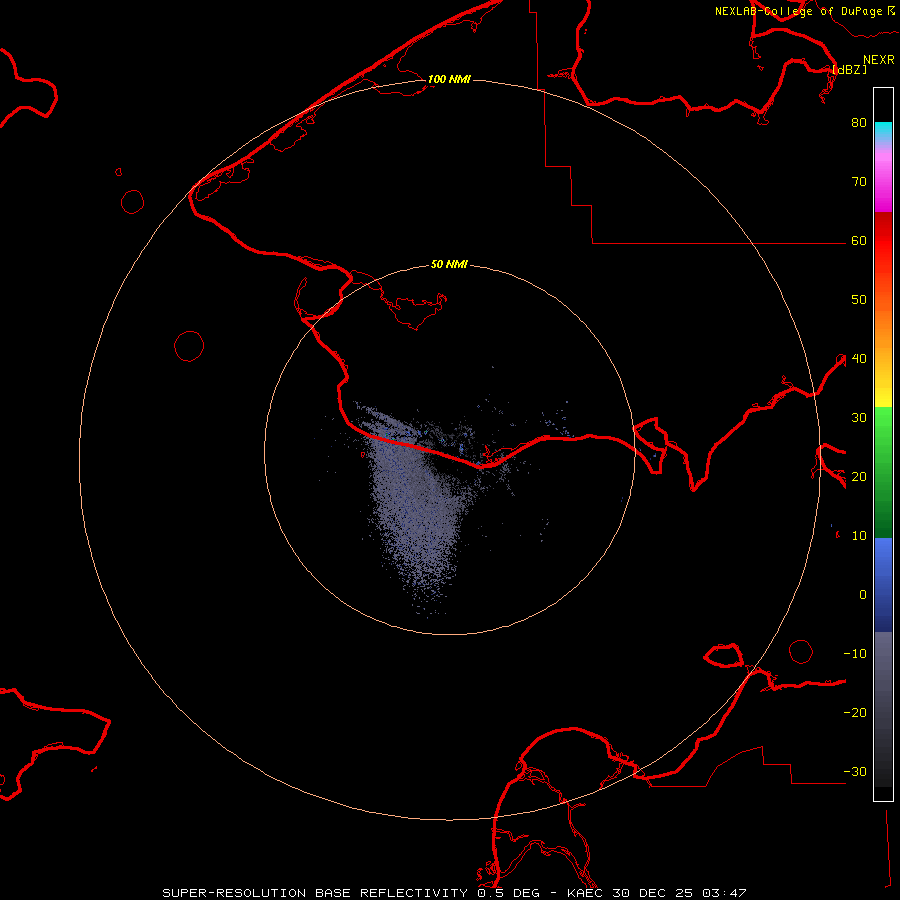The width and height of the screenshot is (900, 900).
Task: Click the blue band of the colorbar
Action: point(883,584)
